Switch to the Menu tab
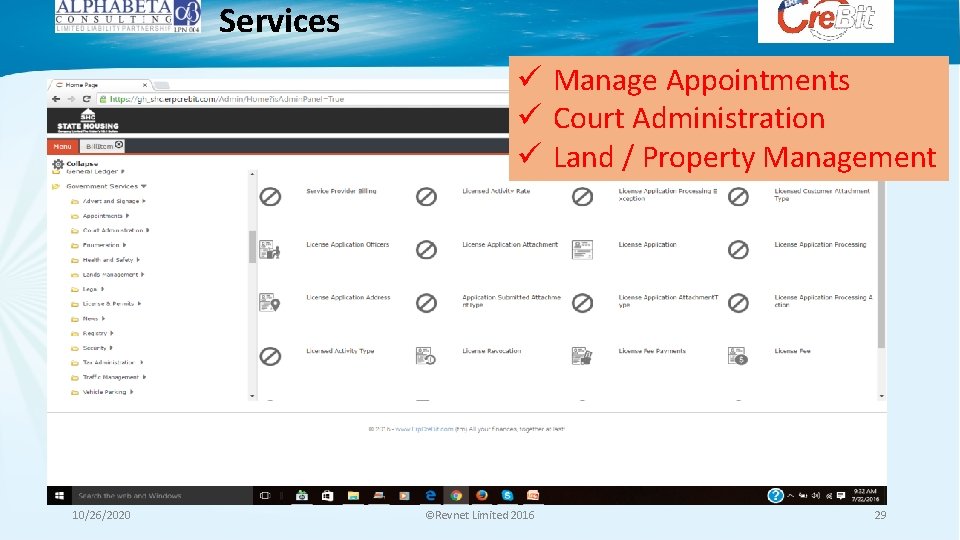This screenshot has width=960, height=540. tap(62, 146)
